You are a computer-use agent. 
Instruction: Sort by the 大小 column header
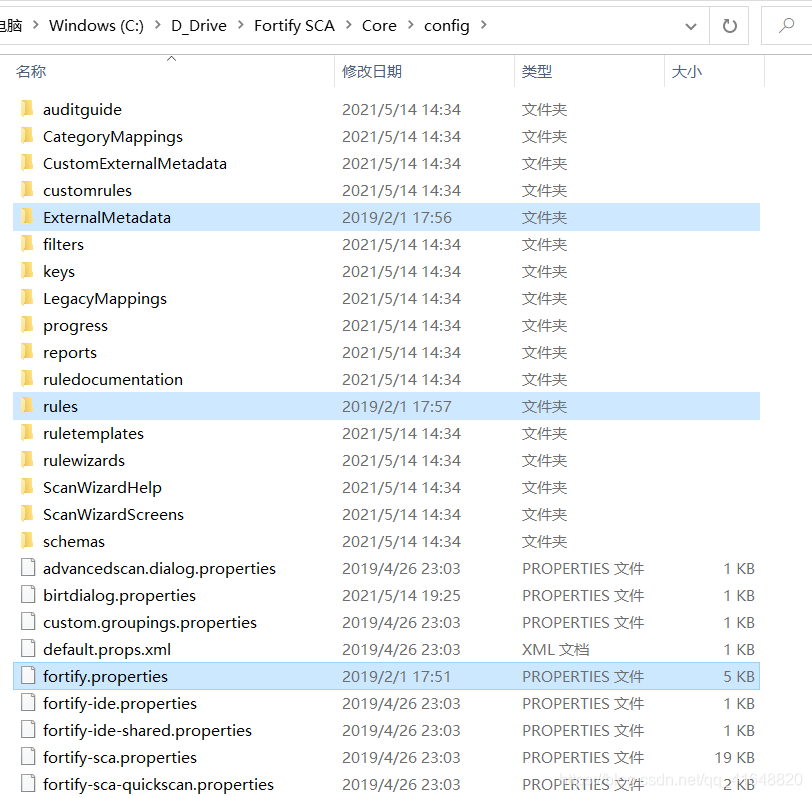click(x=687, y=71)
